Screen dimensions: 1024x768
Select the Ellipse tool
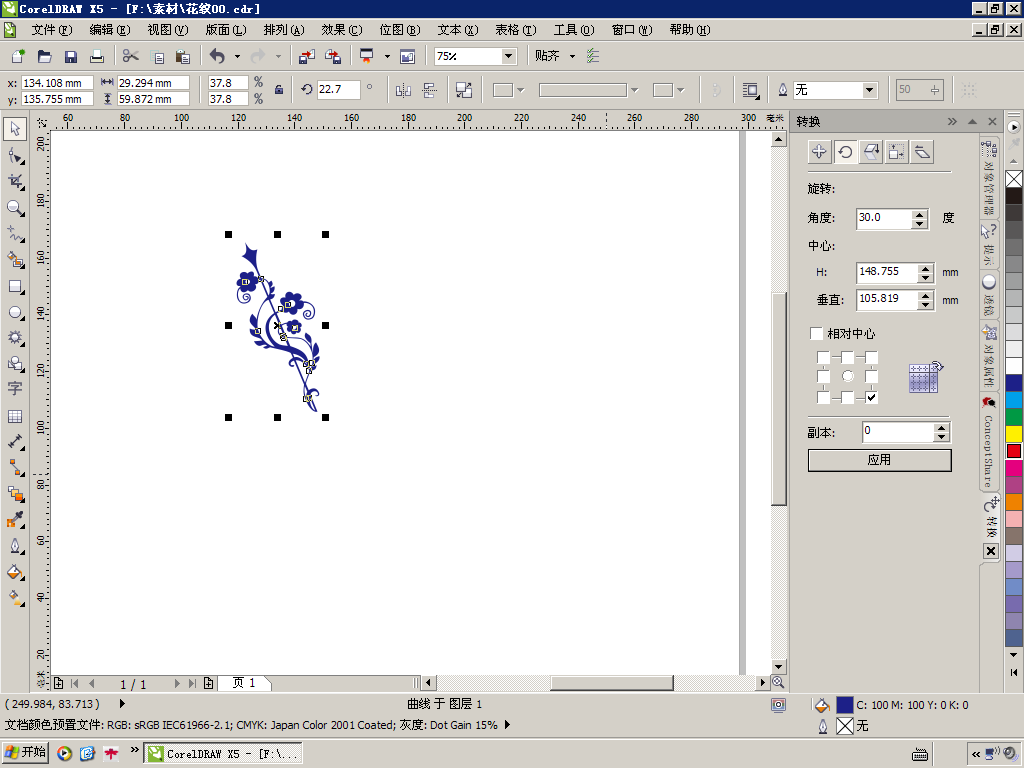15,313
